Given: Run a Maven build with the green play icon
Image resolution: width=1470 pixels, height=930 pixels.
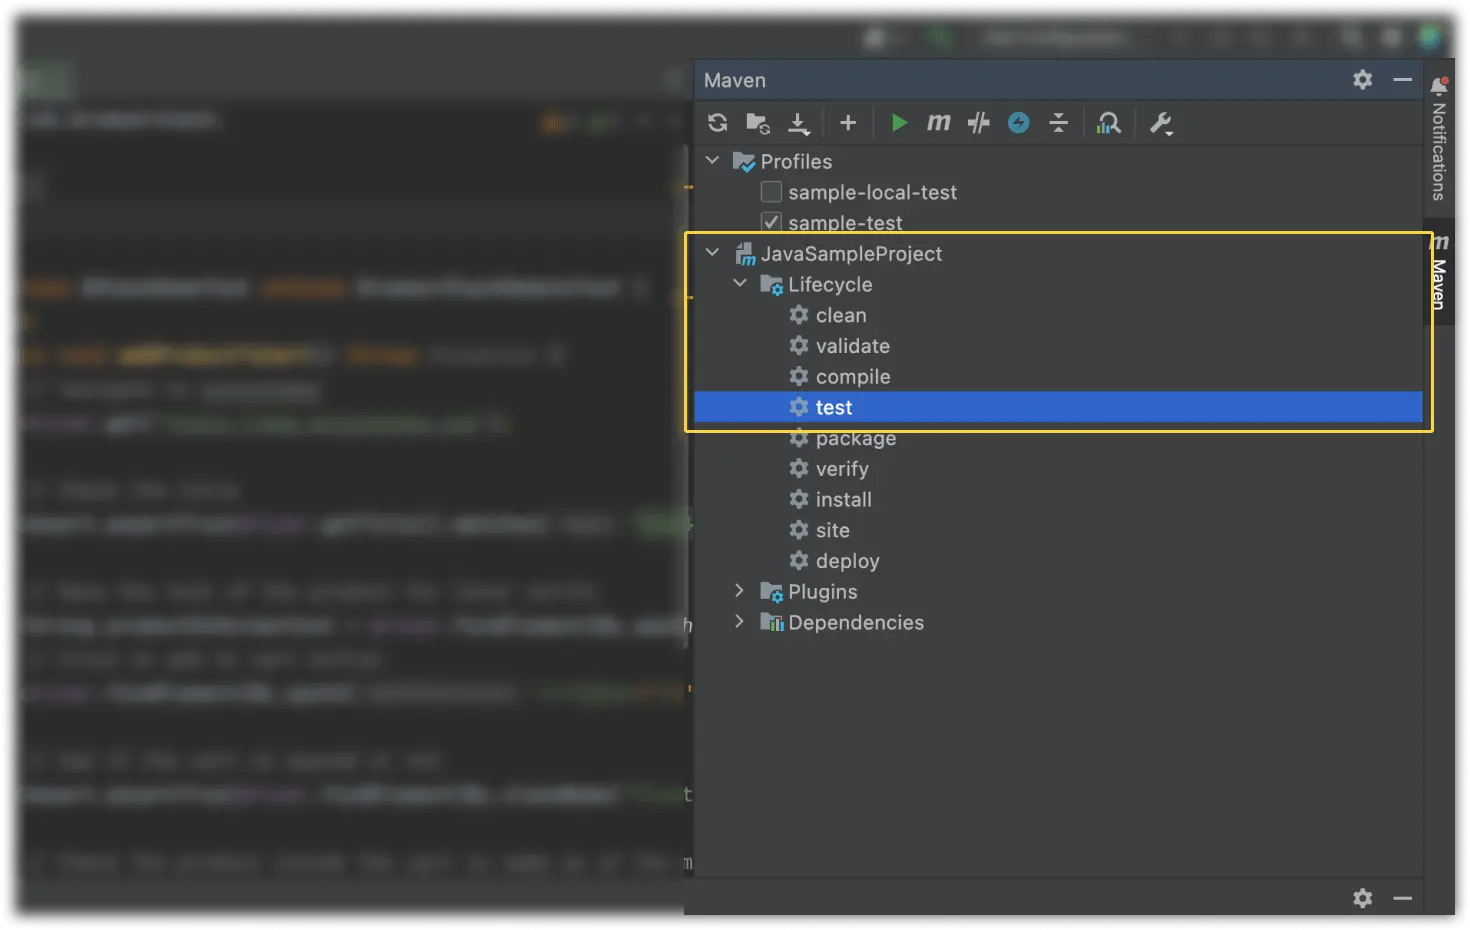Looking at the screenshot, I should [x=898, y=122].
